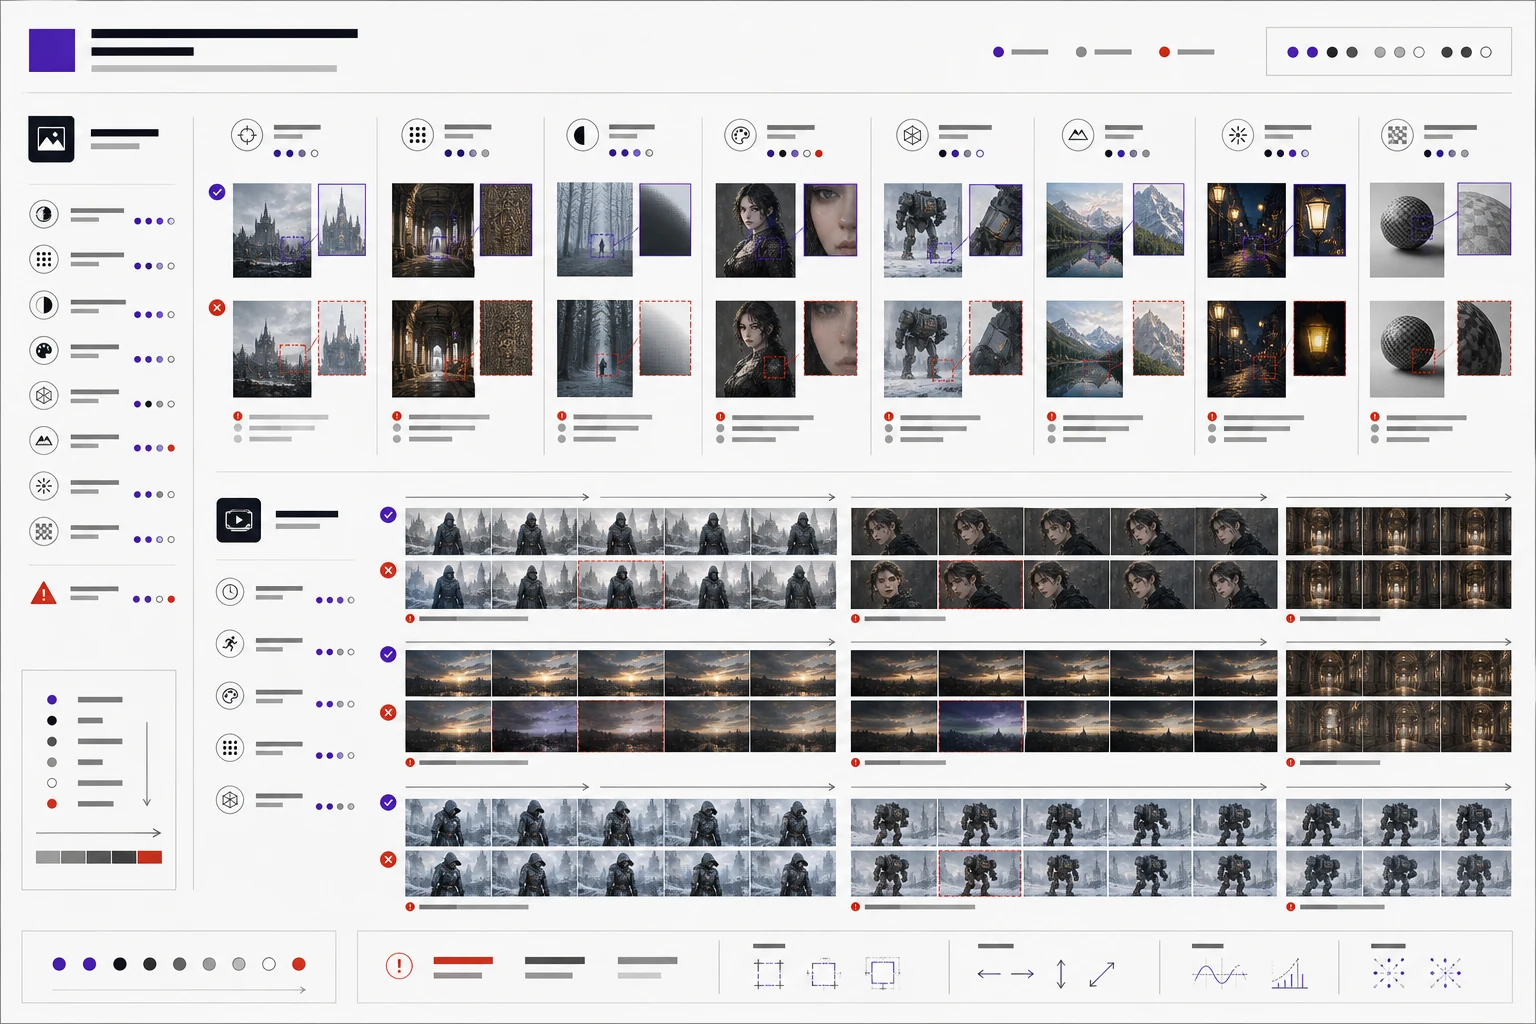Click the red swatch in grayscale color bar
This screenshot has width=1536, height=1024.
pos(150,857)
